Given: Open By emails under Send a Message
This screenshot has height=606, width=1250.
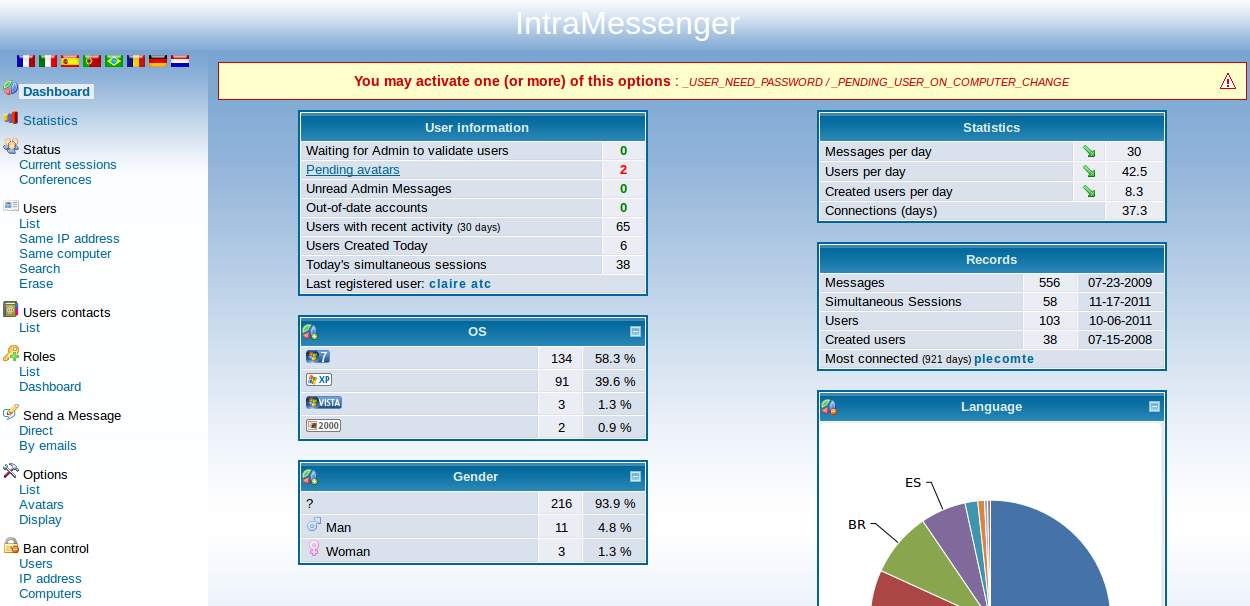Looking at the screenshot, I should pyautogui.click(x=48, y=446).
